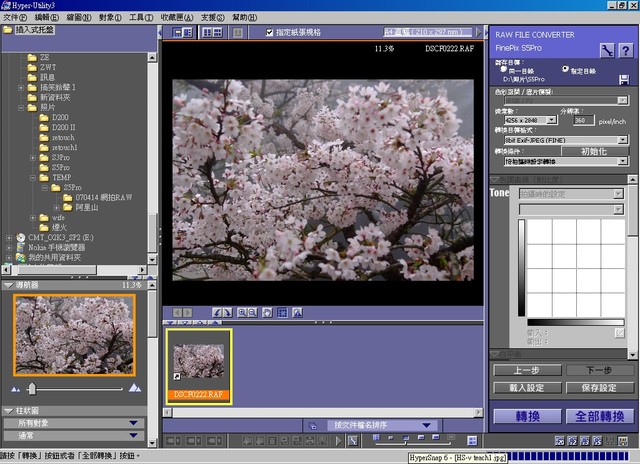The width and height of the screenshot is (640, 464).
Task: Click the zoom in magnifier icon
Action: [x=242, y=313]
